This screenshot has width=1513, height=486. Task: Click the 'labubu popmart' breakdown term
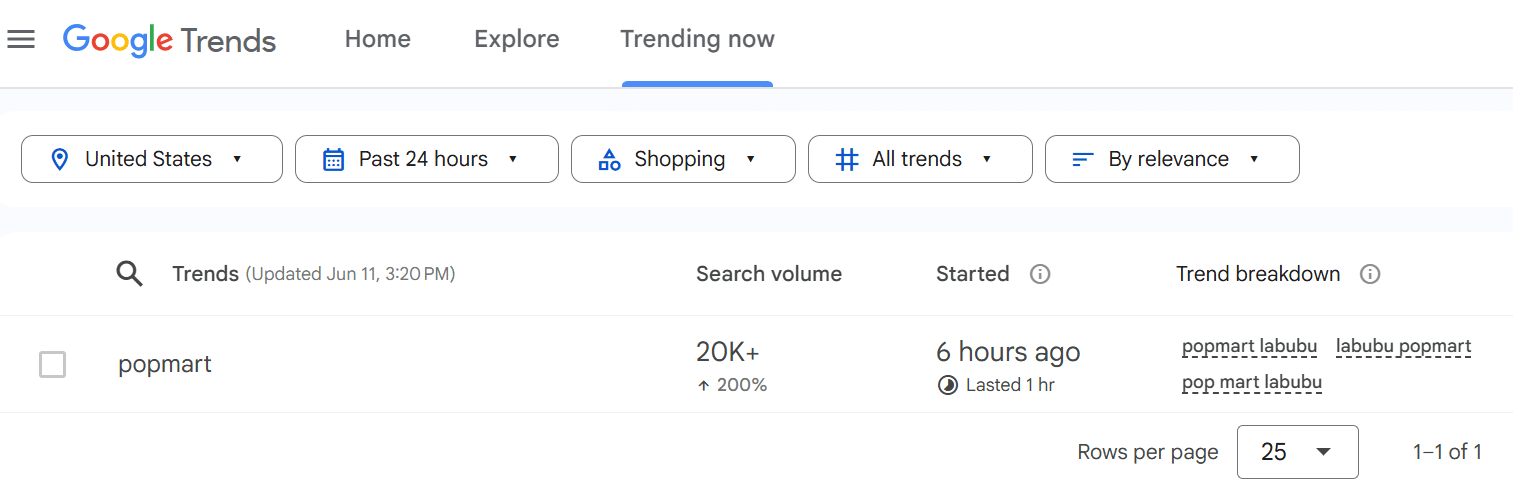[1403, 347]
